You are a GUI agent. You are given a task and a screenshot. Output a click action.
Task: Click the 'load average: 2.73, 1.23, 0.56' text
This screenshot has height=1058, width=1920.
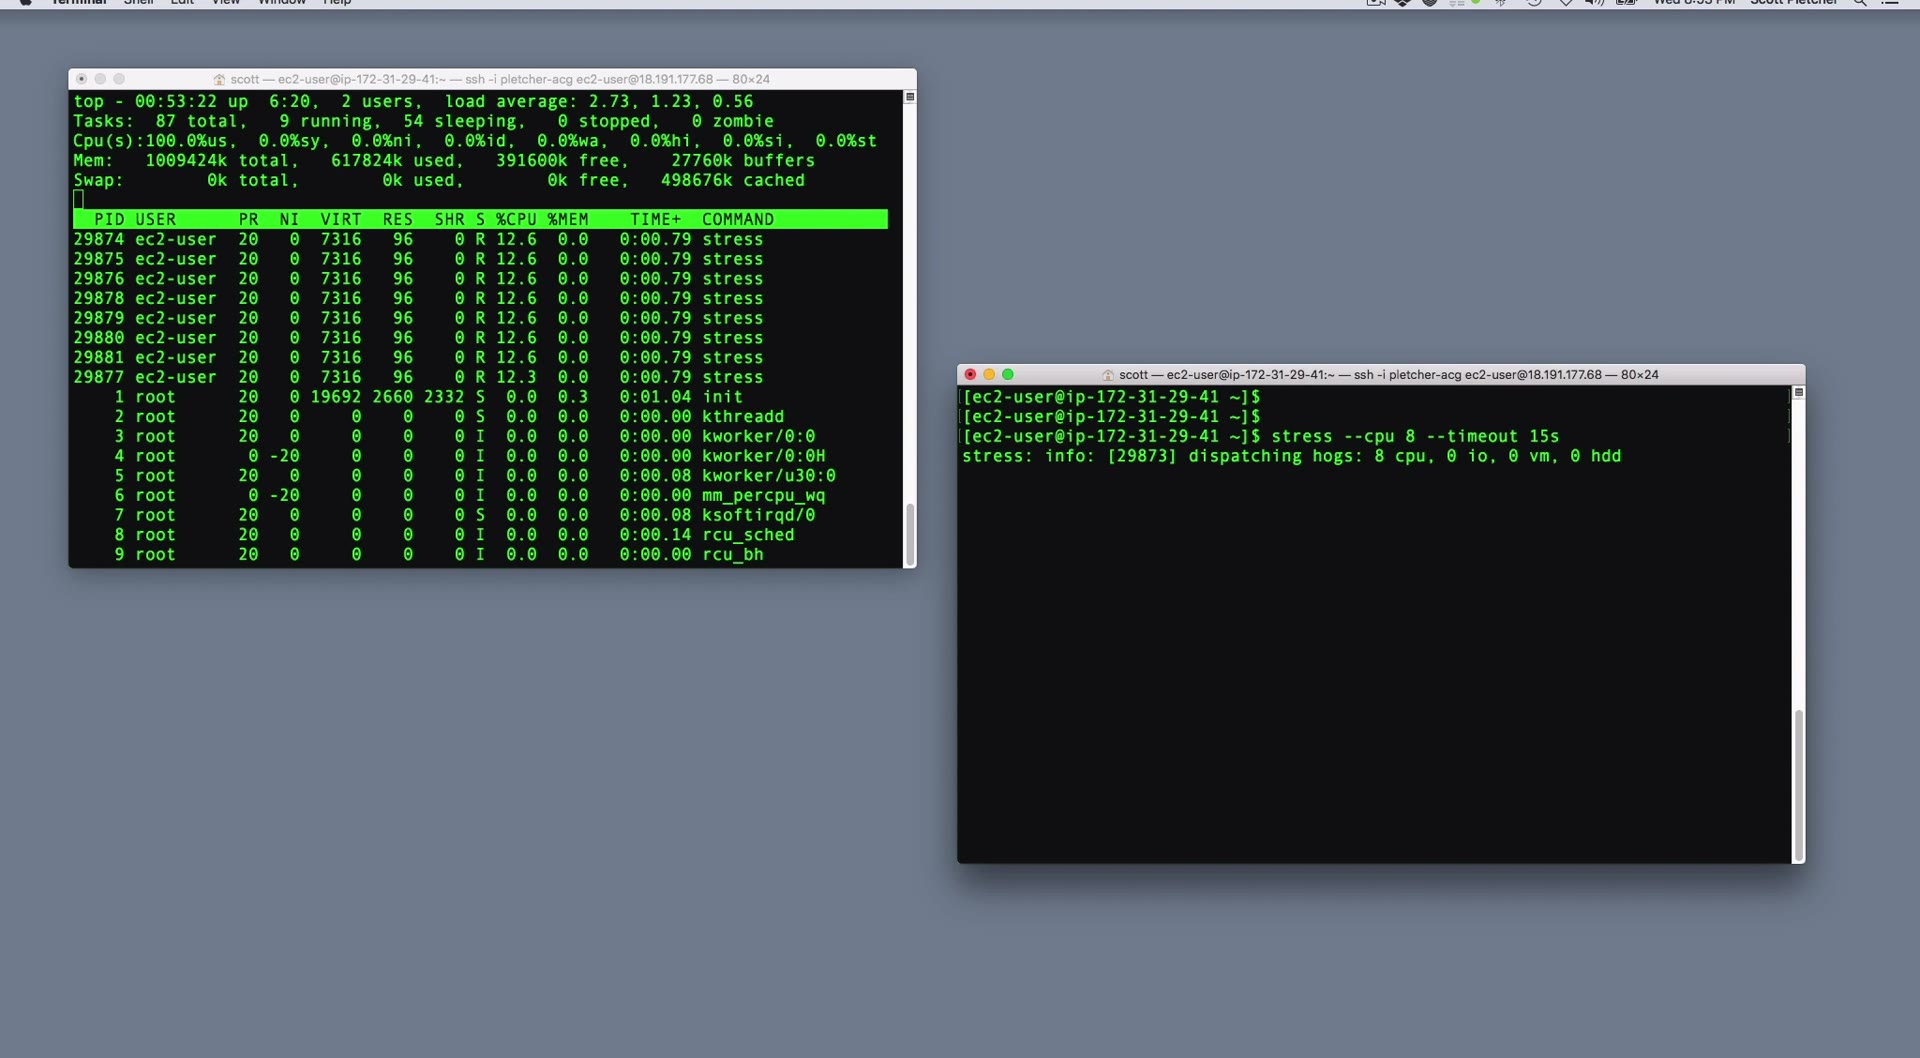point(599,102)
